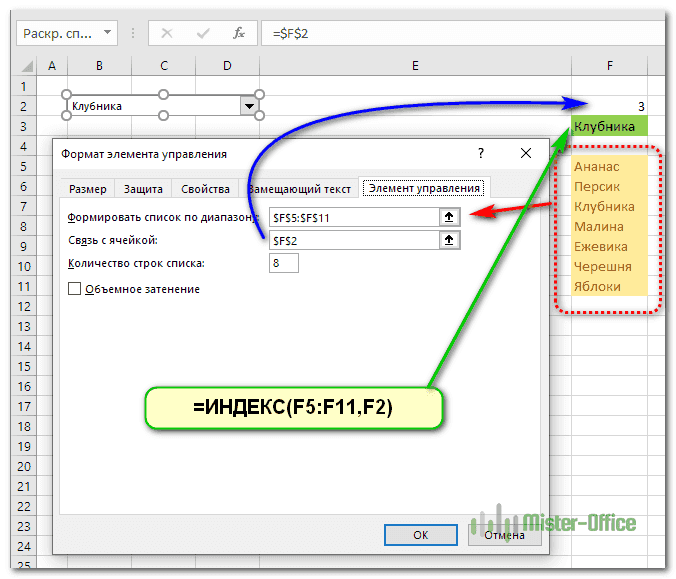Click the Ежевика cell
This screenshot has width=676, height=579.
[610, 247]
